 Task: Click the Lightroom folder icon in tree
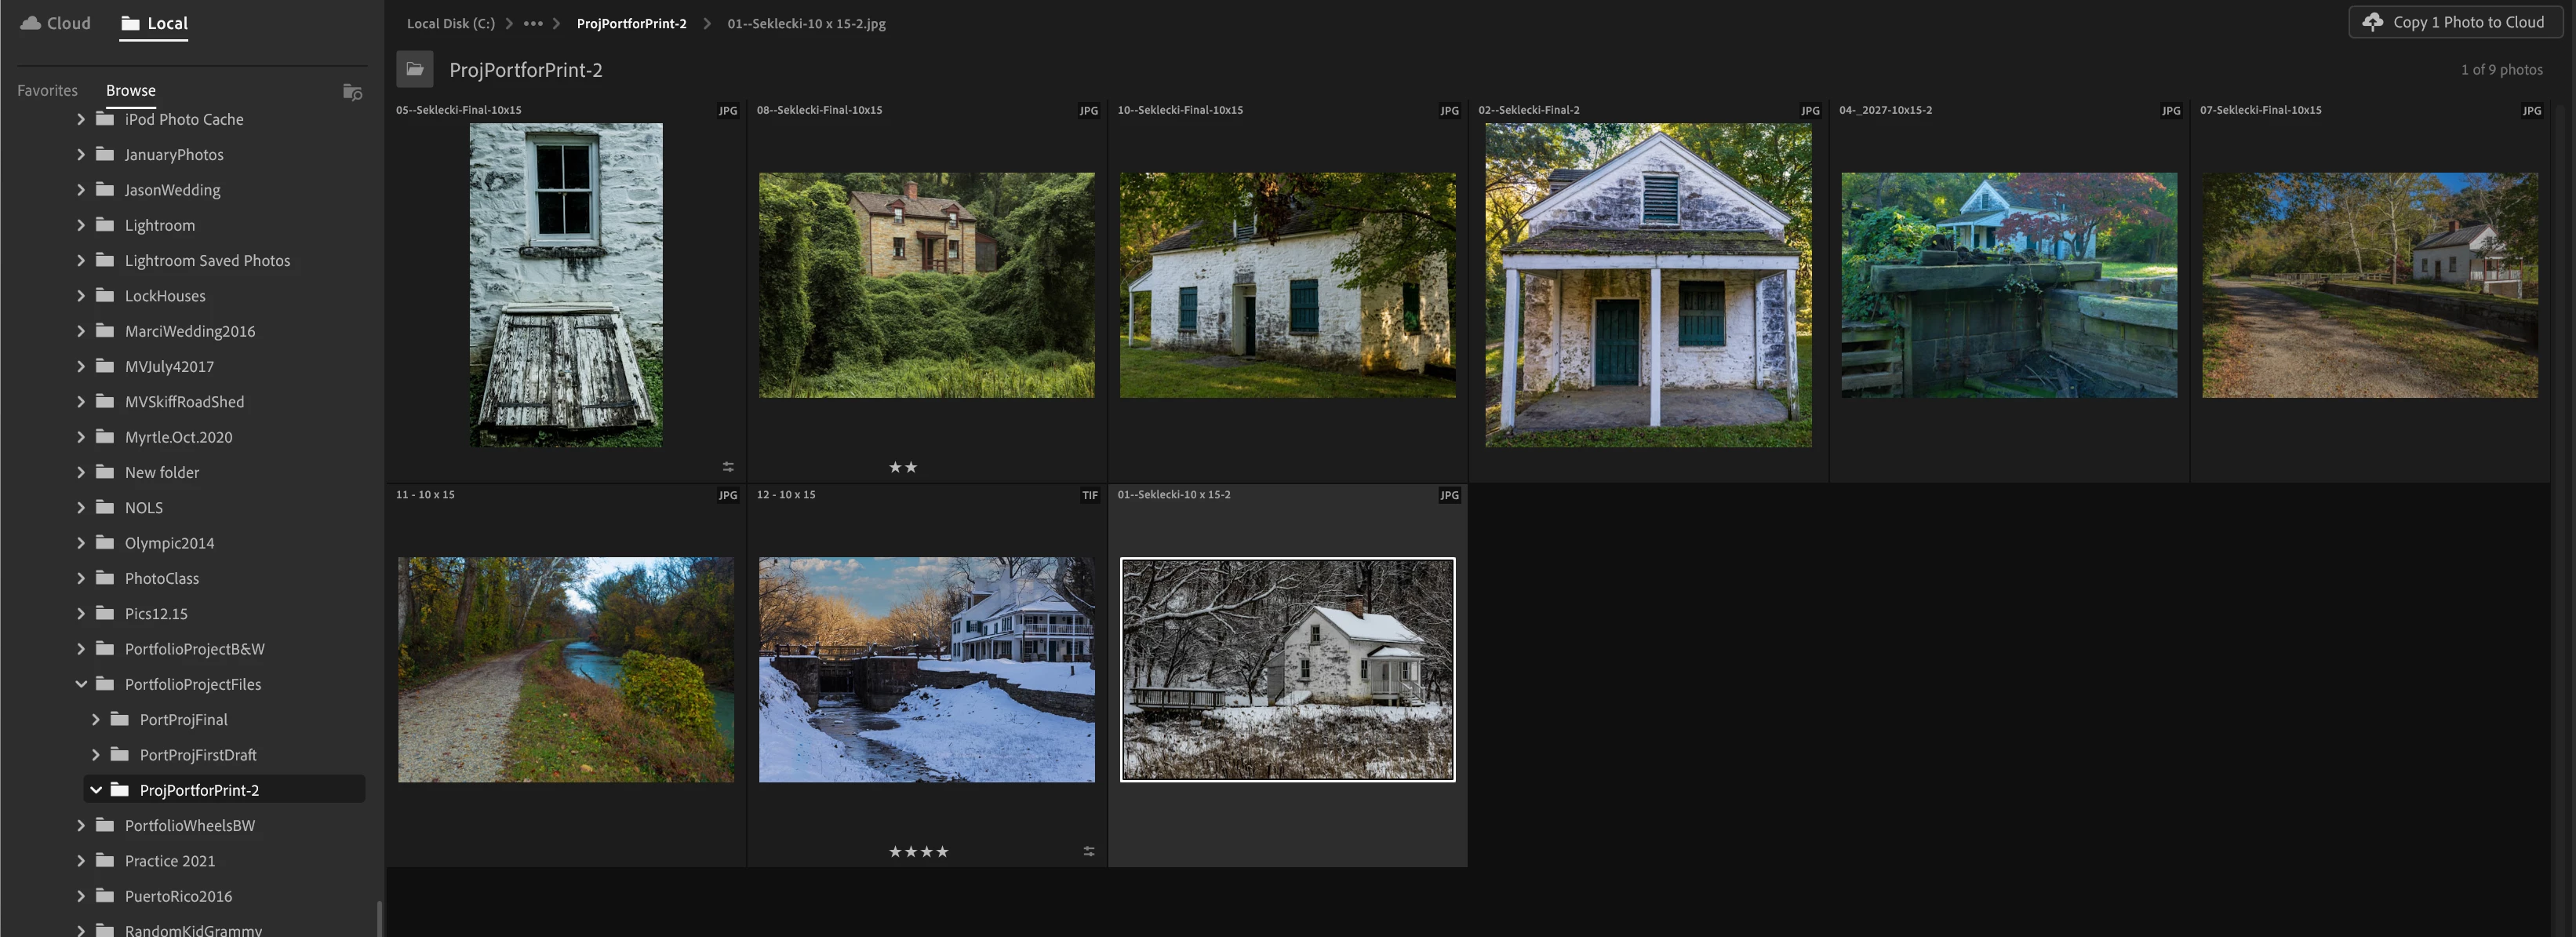(x=105, y=225)
